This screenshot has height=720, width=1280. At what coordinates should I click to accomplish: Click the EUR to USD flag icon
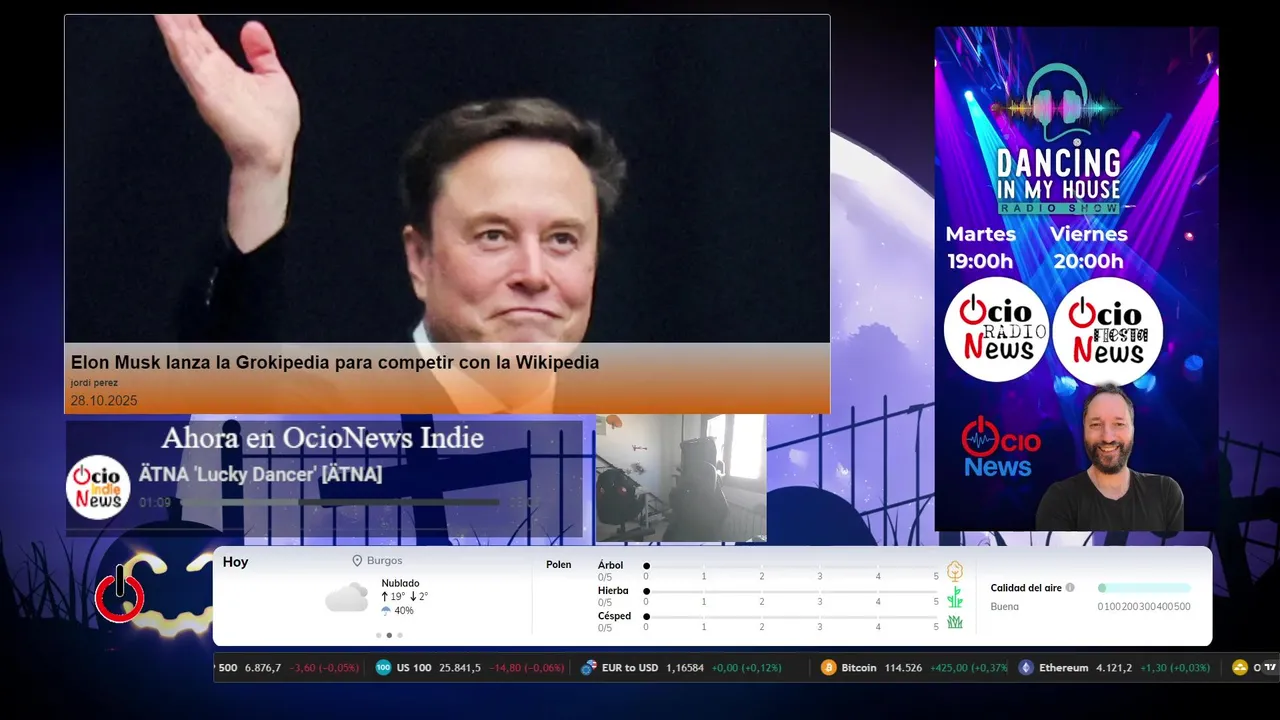tap(589, 668)
